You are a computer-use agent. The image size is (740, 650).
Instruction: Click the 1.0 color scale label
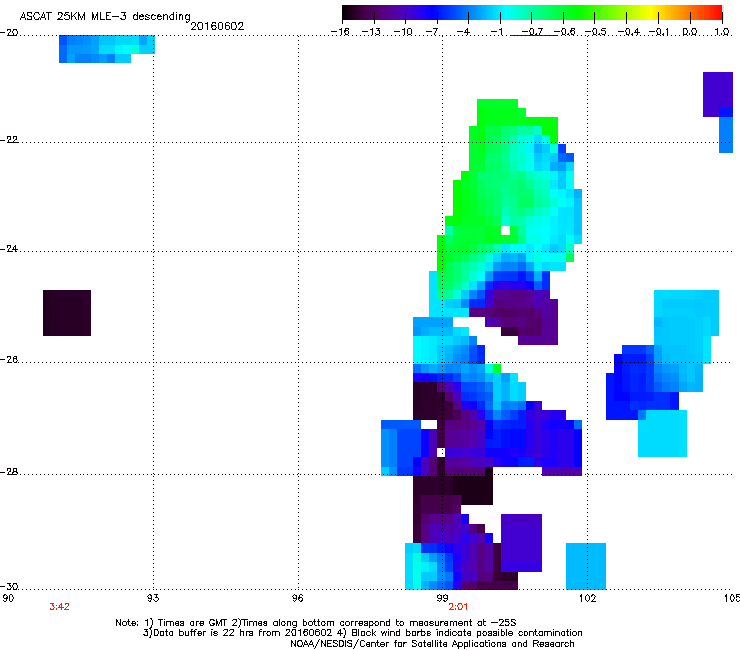pyautogui.click(x=722, y=32)
